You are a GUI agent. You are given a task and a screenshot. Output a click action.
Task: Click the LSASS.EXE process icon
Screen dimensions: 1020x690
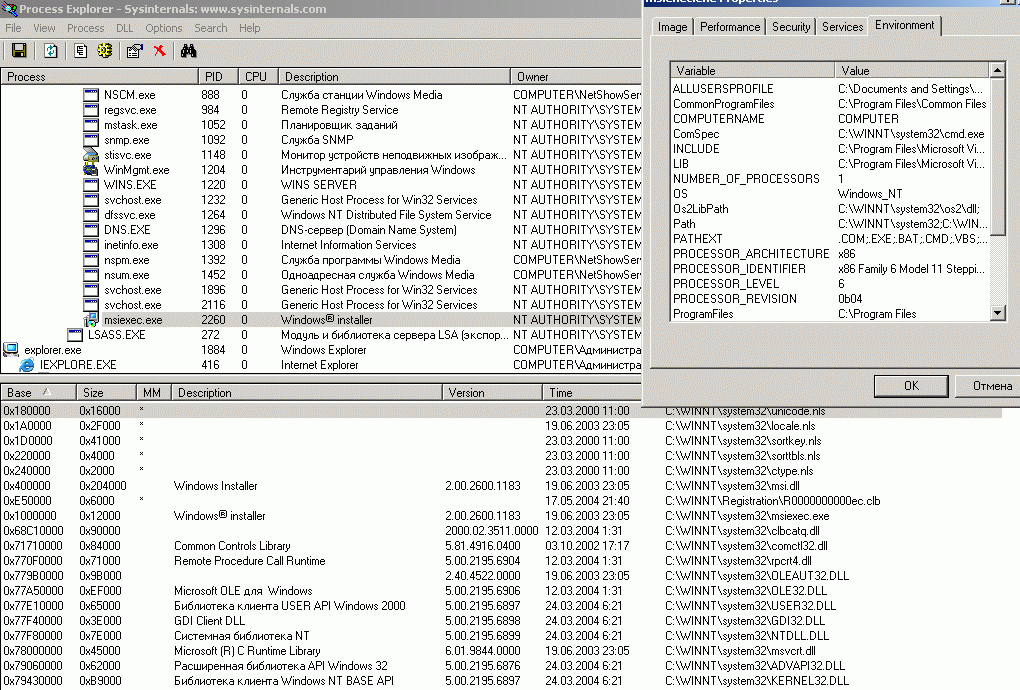75,335
